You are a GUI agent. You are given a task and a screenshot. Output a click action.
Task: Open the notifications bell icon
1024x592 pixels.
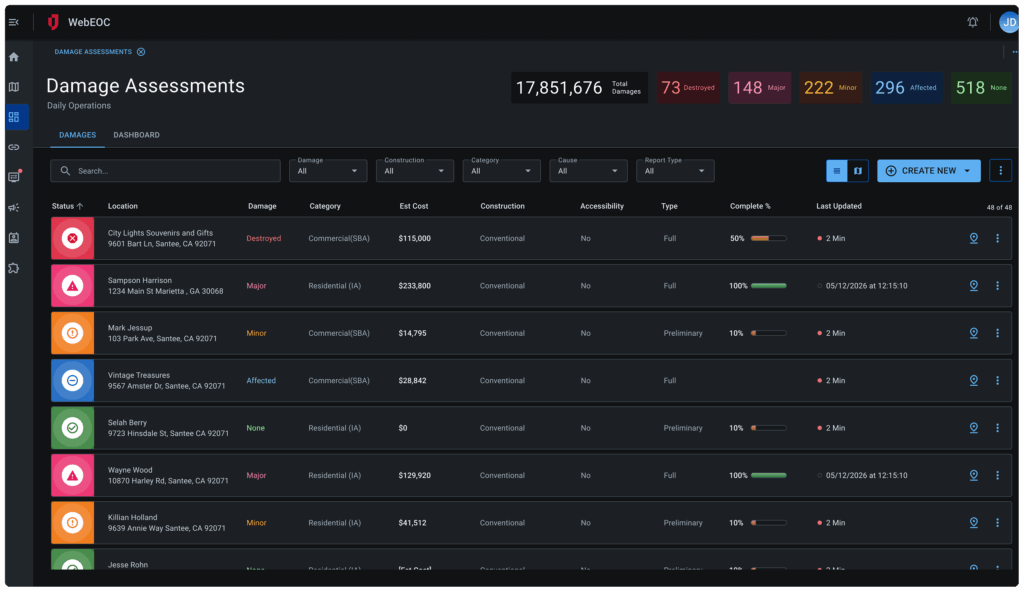pyautogui.click(x=972, y=22)
